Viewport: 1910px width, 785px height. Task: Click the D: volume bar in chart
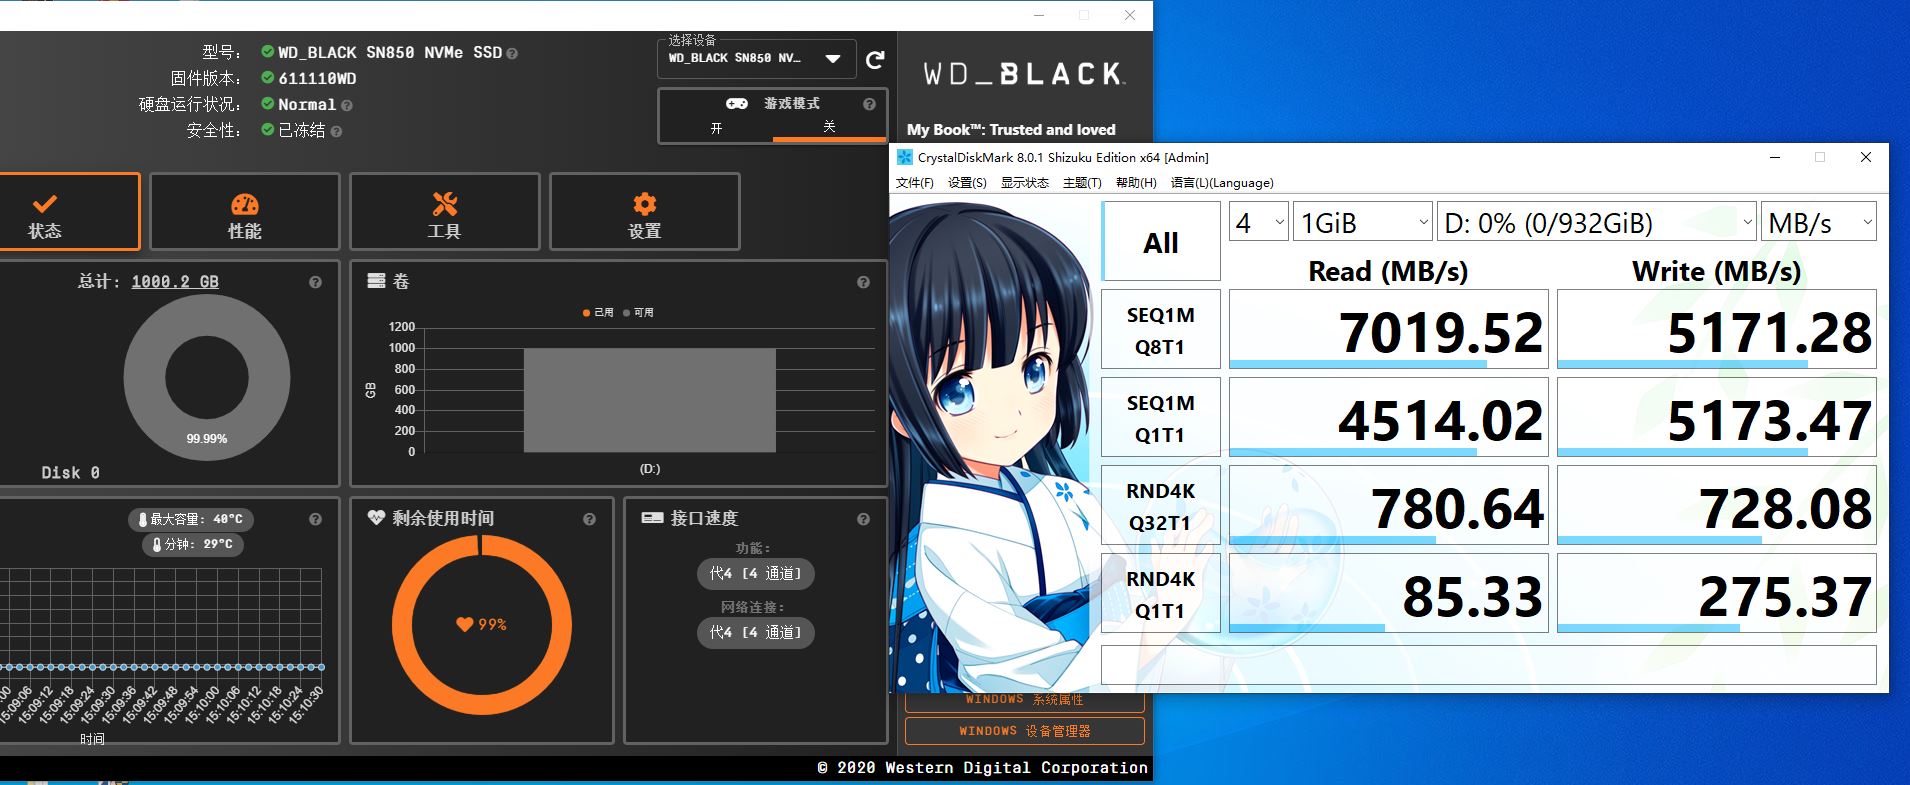point(650,400)
